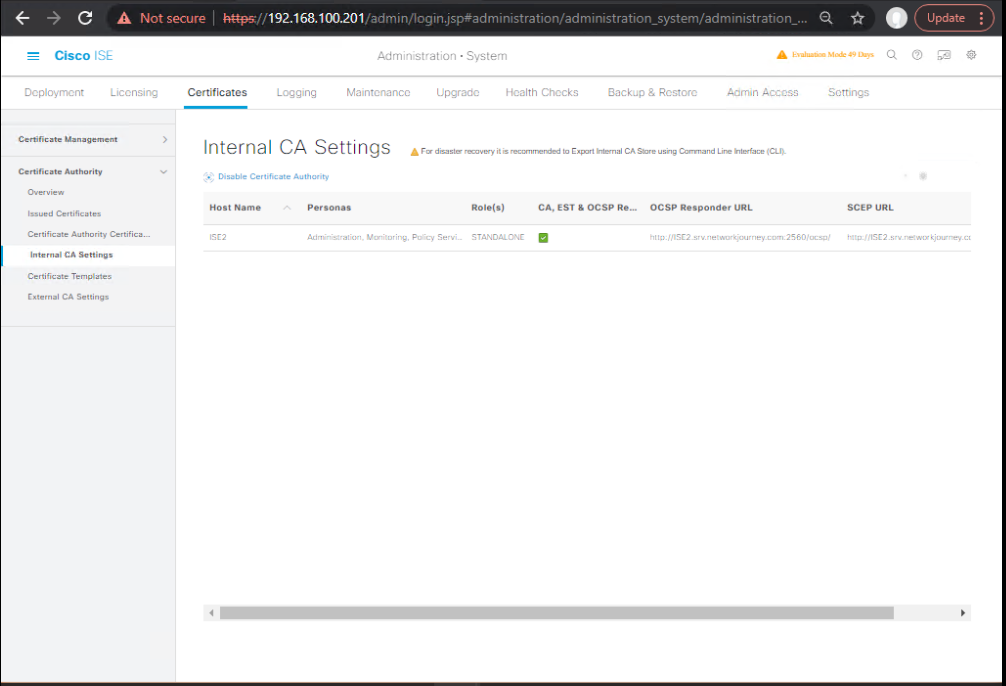
Task: Expand Certificate Management section chevron
Action: [x=165, y=139]
